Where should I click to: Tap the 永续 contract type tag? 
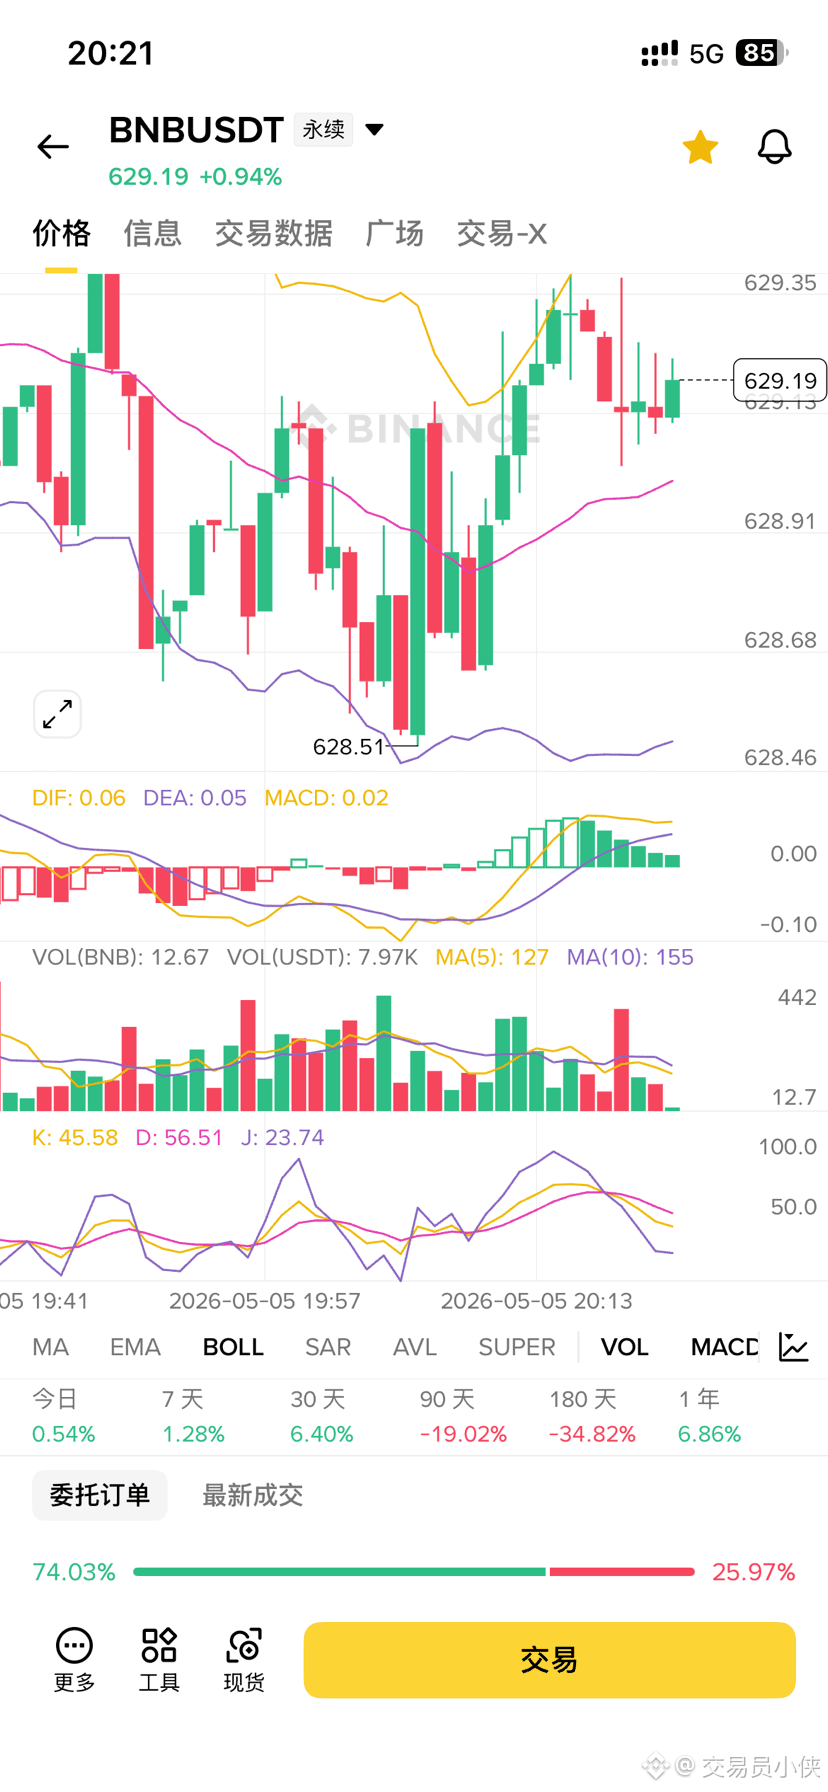(x=323, y=130)
